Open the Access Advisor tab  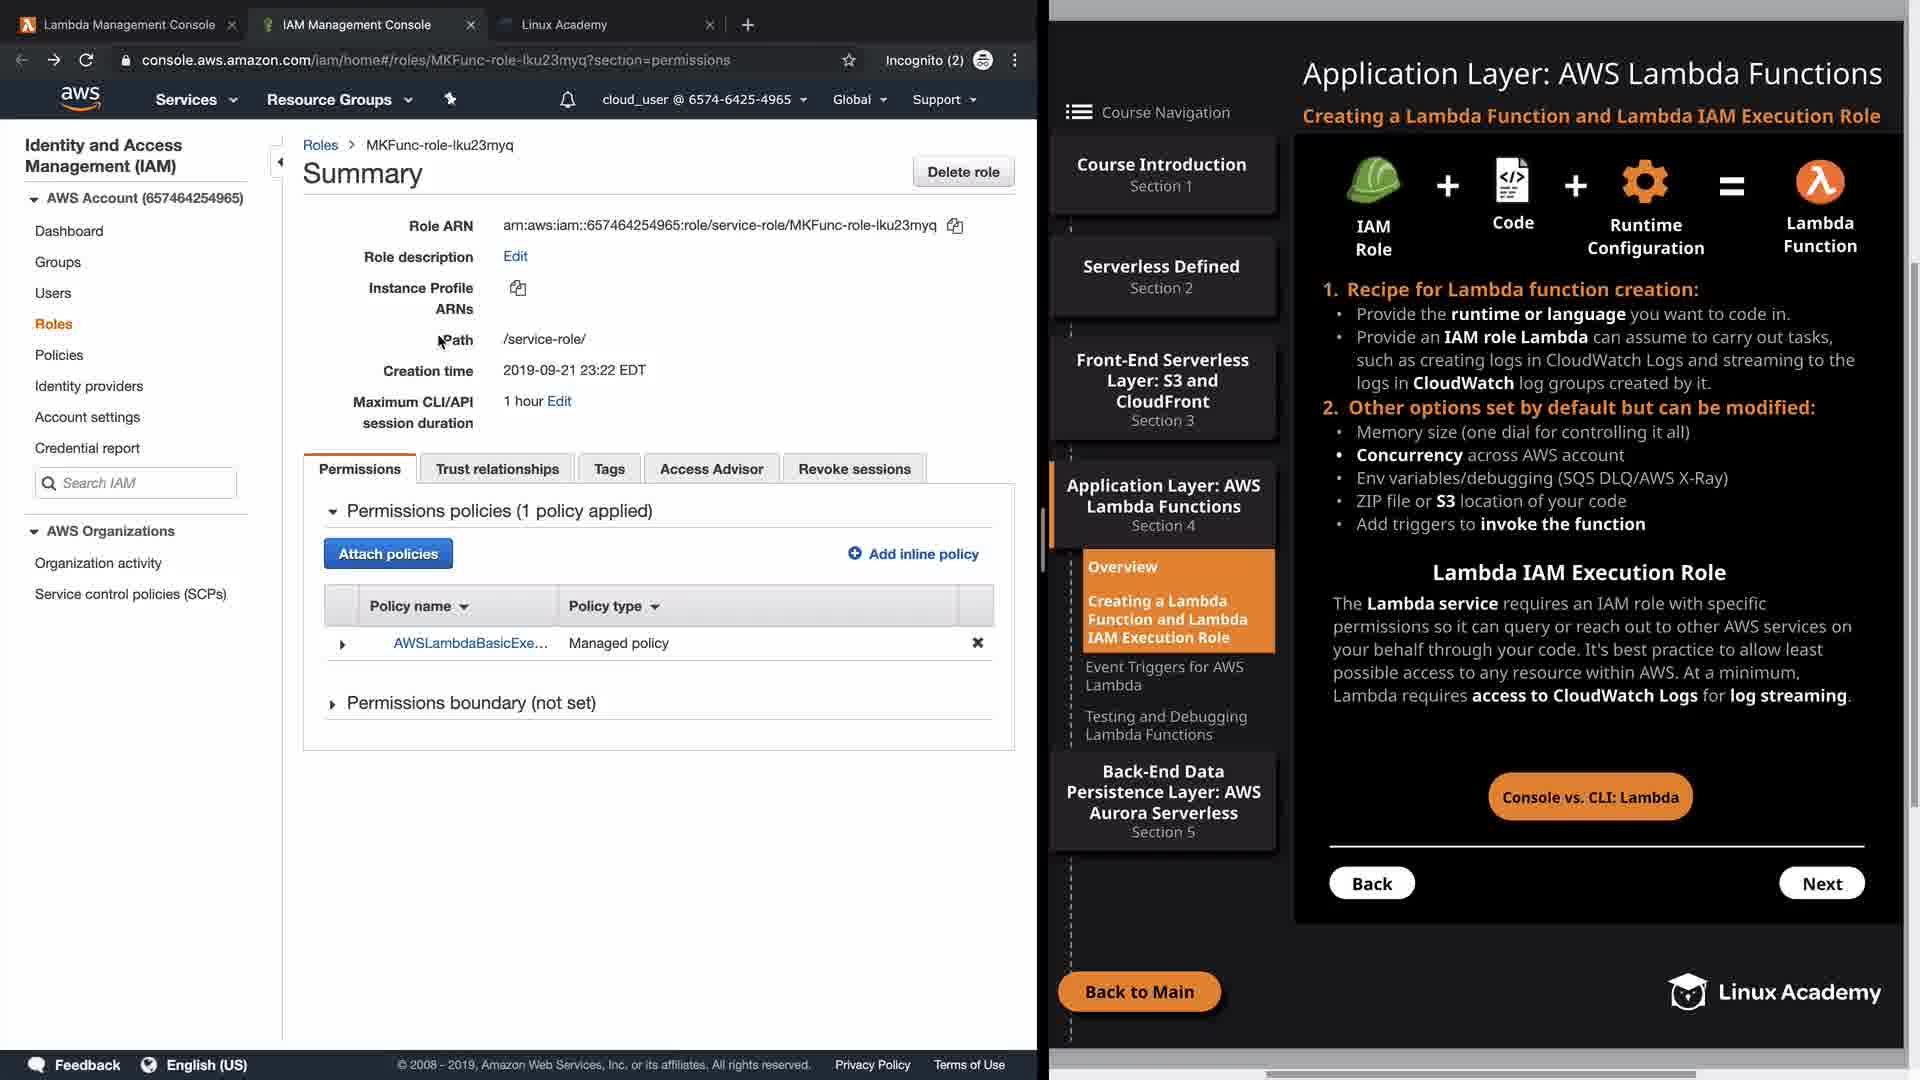pos(711,469)
